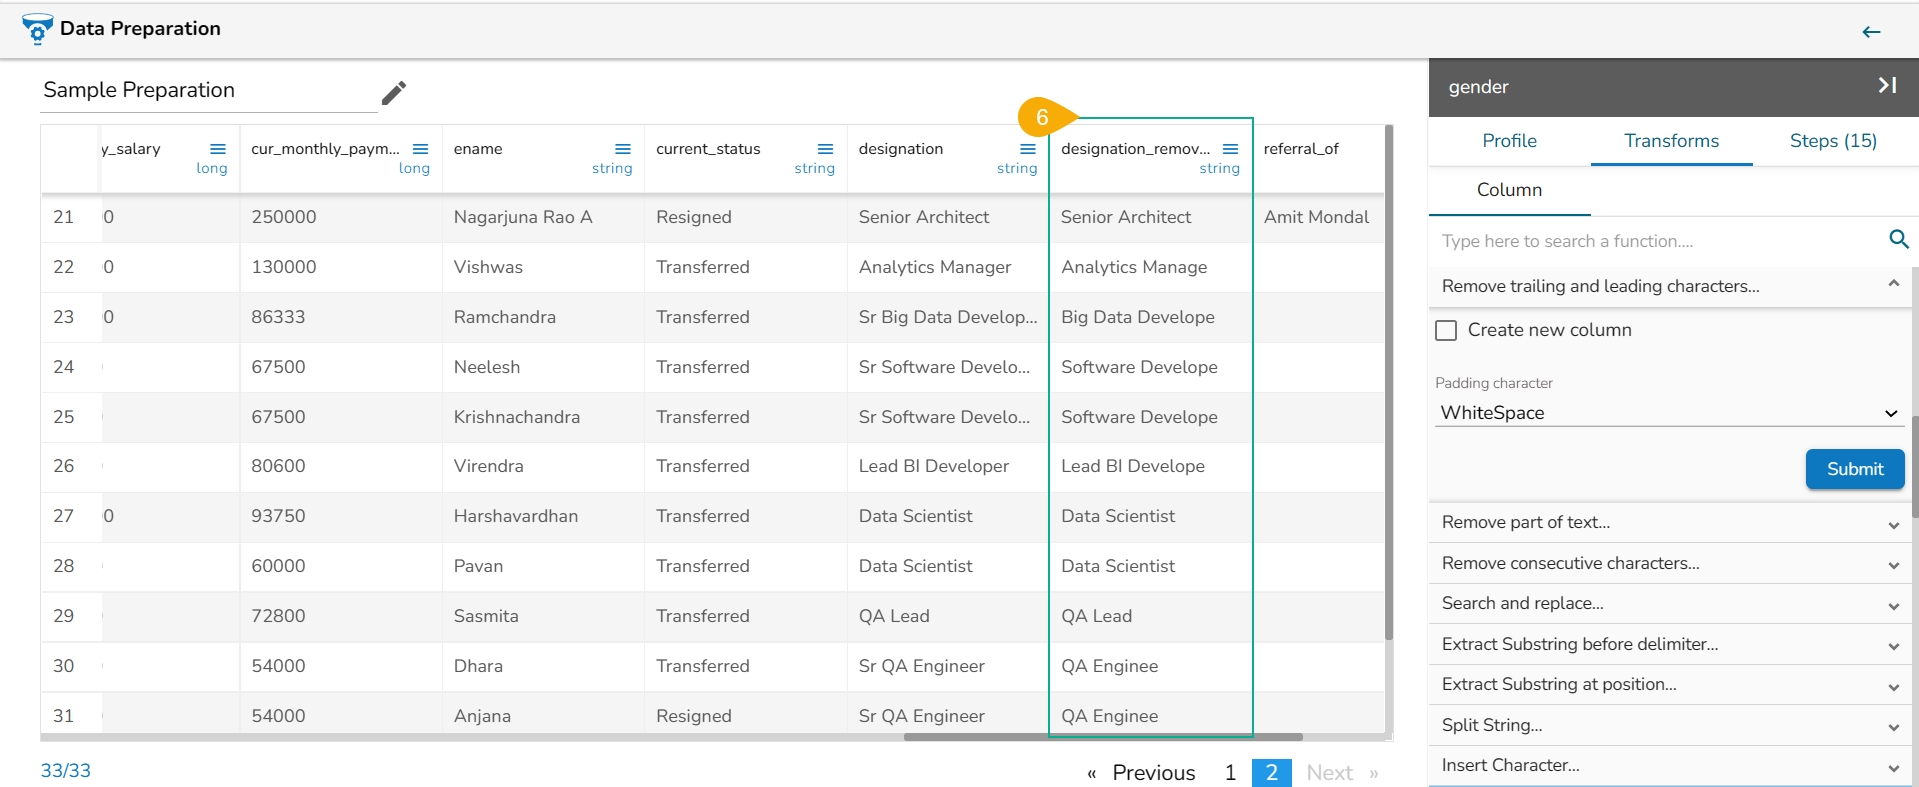Click the search magnifier icon for functions
Viewport: 1919px width, 787px height.
[1898, 240]
